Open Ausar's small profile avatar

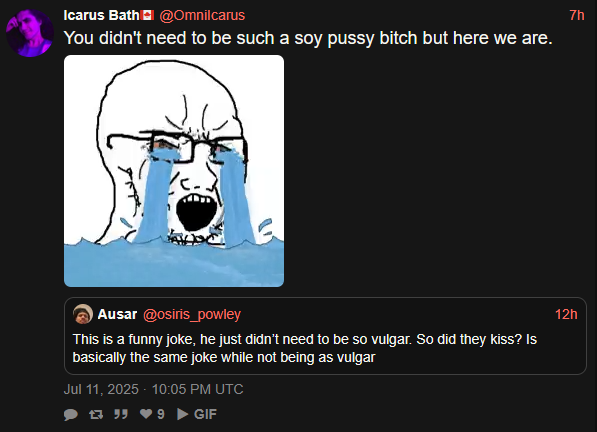(83, 314)
